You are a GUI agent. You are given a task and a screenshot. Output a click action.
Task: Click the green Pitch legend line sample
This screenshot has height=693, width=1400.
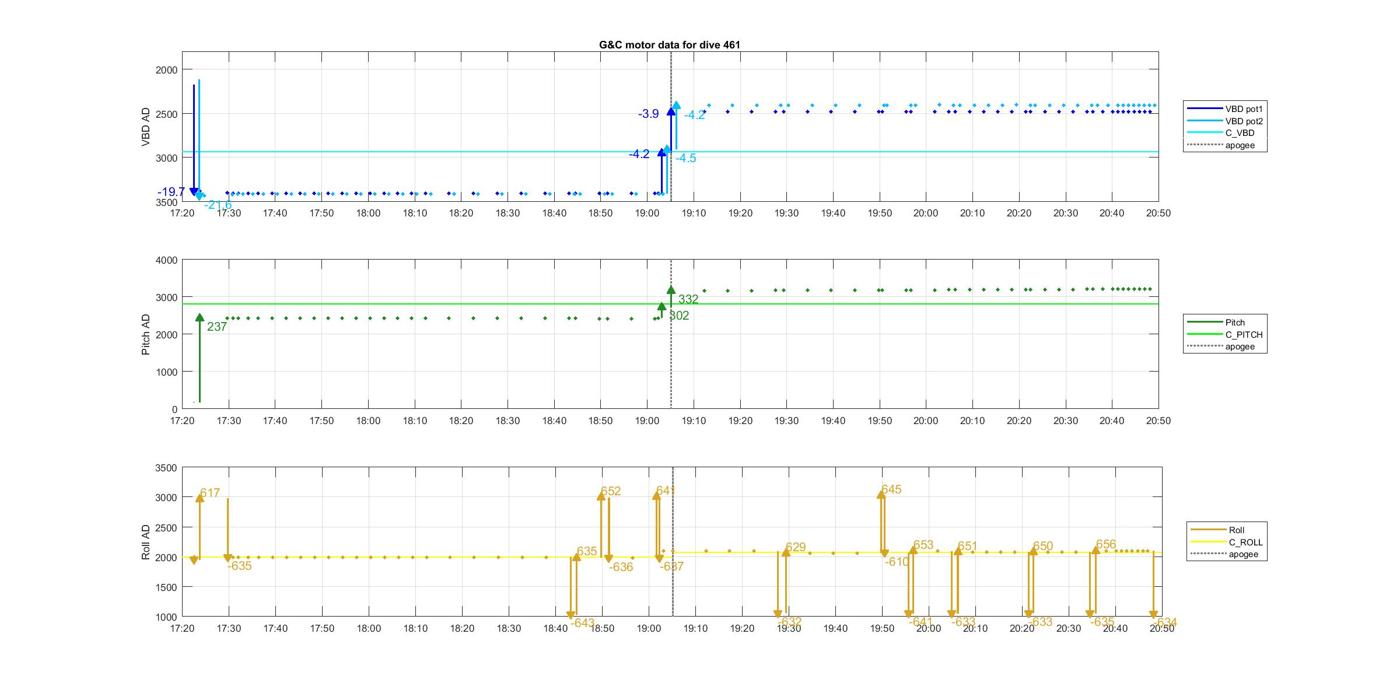point(1204,322)
